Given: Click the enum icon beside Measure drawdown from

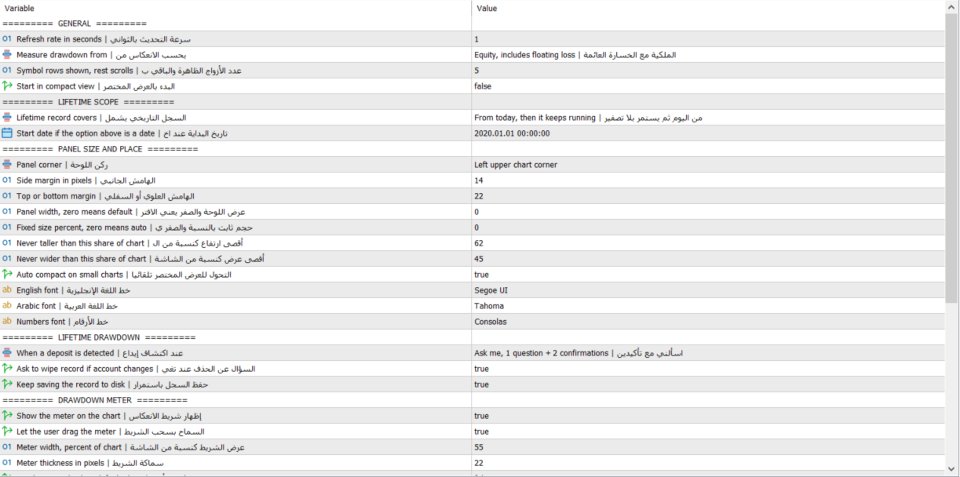Looking at the screenshot, I should [x=7, y=54].
